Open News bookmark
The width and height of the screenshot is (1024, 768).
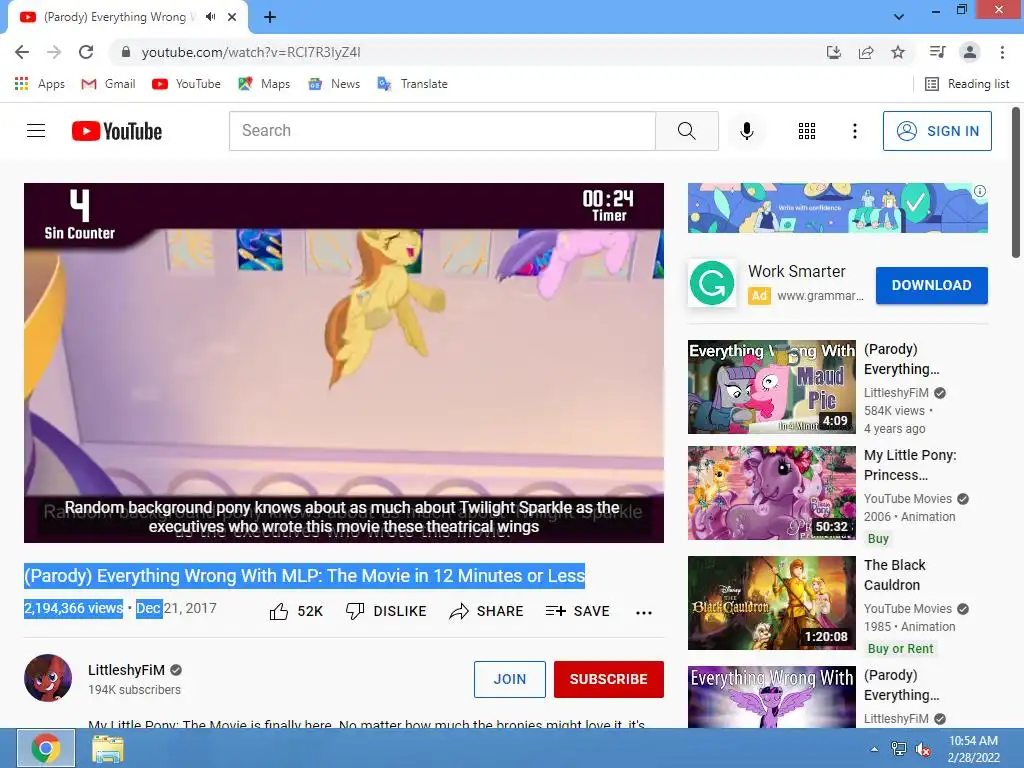click(x=334, y=84)
